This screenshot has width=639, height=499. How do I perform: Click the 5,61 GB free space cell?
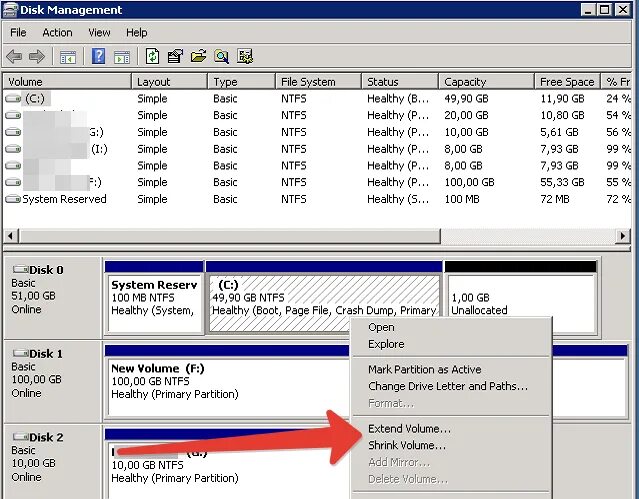coord(559,132)
